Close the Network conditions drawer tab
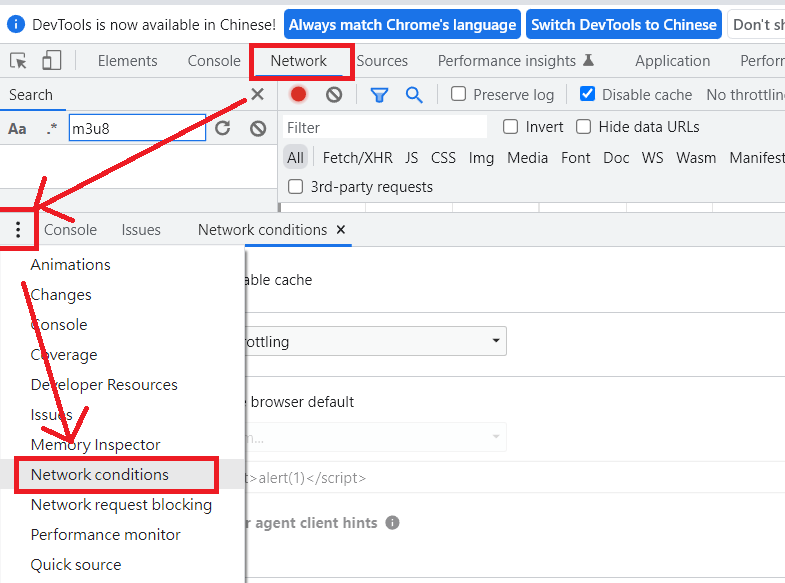785x583 pixels. click(x=341, y=229)
